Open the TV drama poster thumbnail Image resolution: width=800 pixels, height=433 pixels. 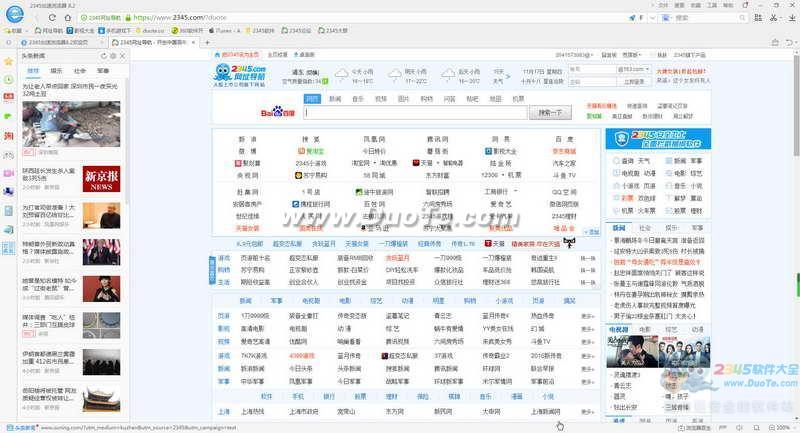pos(632,352)
